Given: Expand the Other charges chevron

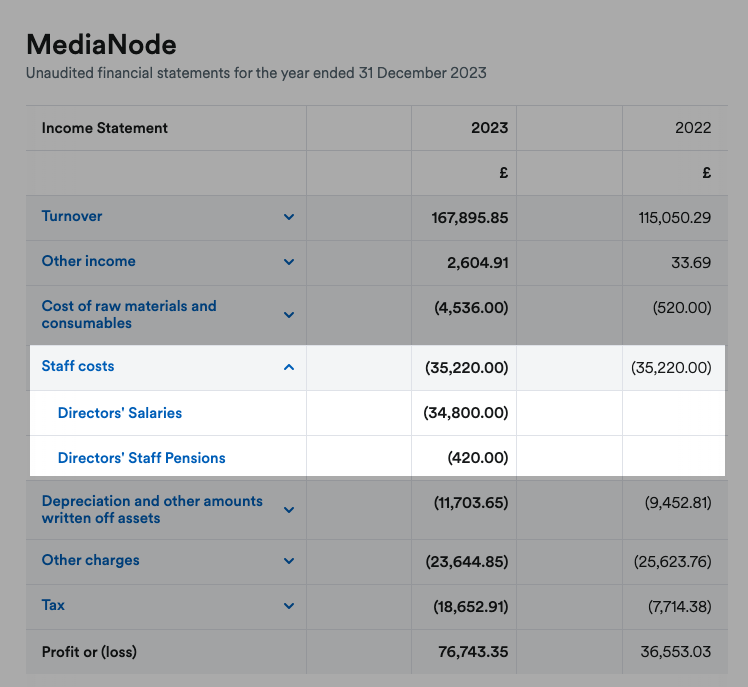Looking at the screenshot, I should pos(289,561).
